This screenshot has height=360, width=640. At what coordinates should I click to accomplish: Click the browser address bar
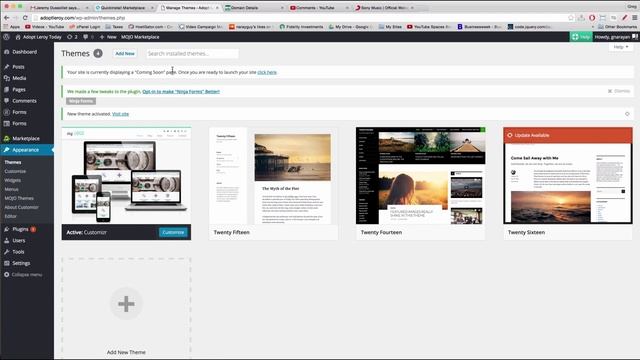300,18
